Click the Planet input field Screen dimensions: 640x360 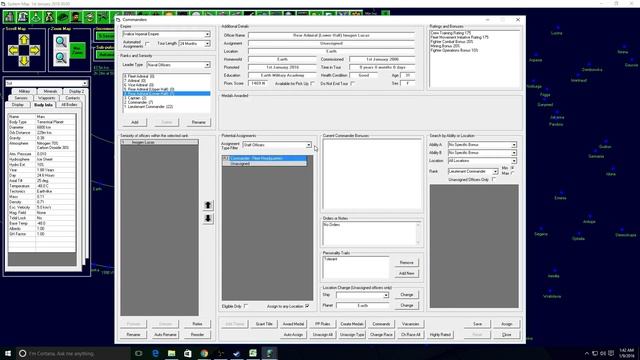(362, 305)
